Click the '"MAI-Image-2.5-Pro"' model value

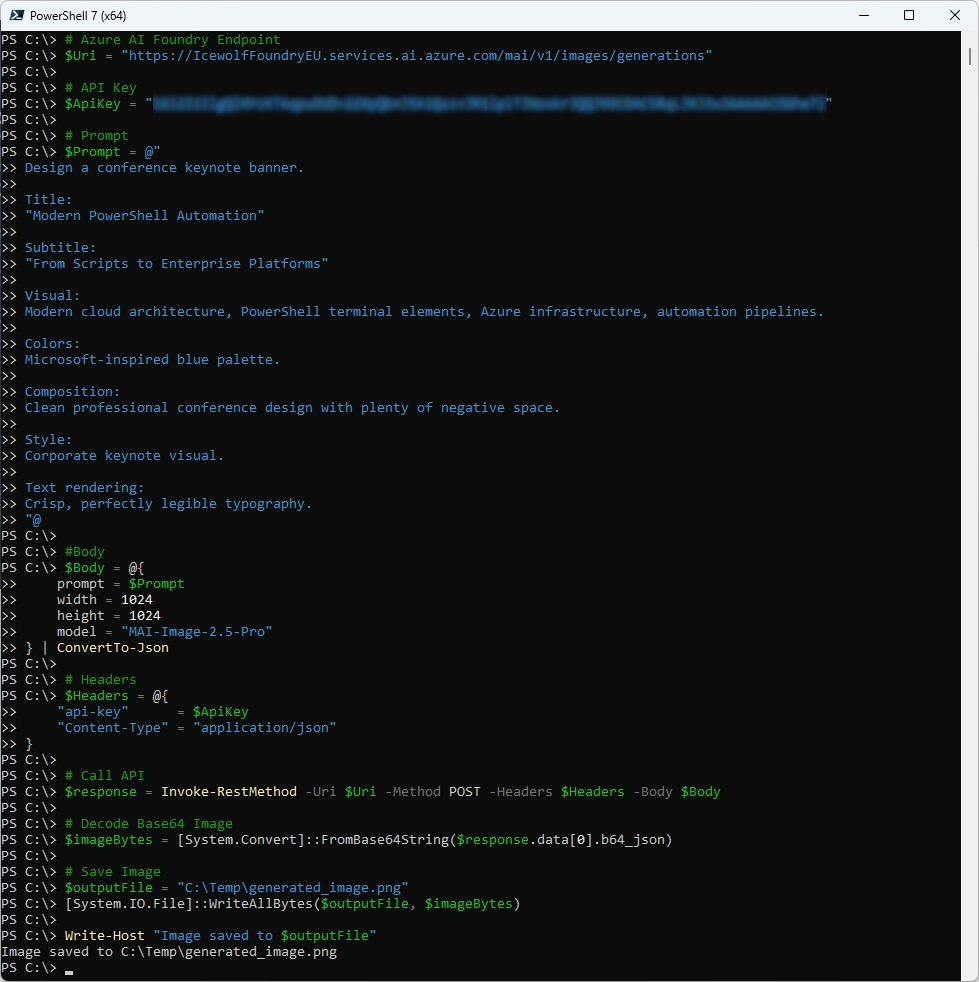pos(197,631)
